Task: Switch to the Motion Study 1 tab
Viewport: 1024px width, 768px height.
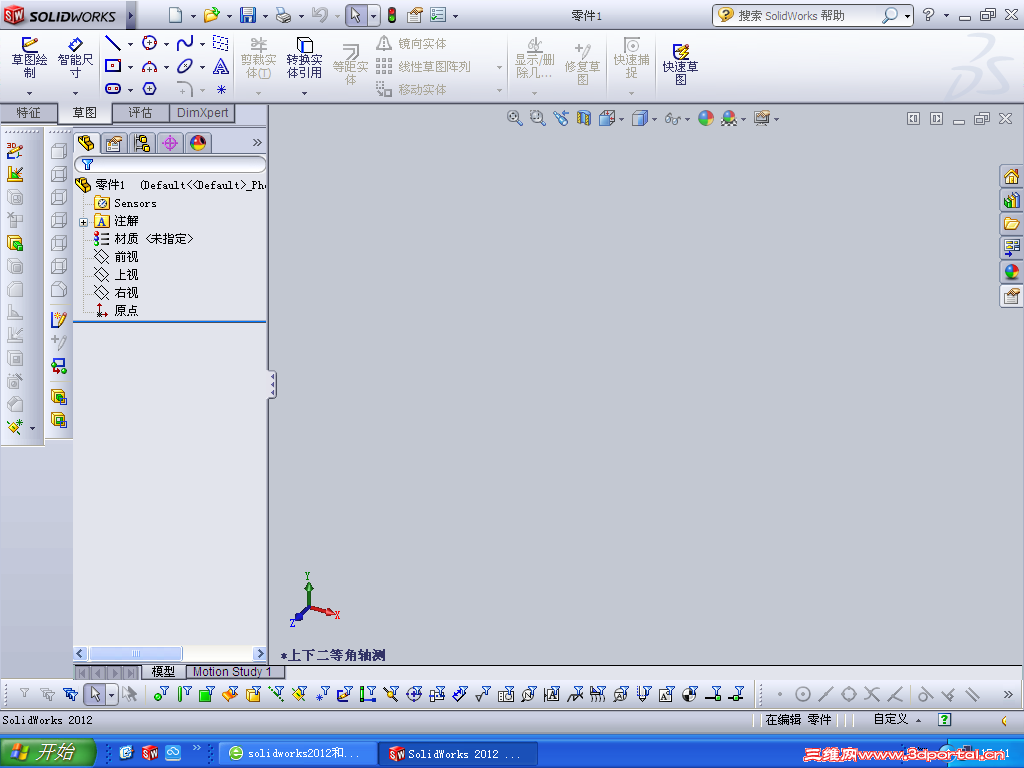Action: [x=232, y=671]
